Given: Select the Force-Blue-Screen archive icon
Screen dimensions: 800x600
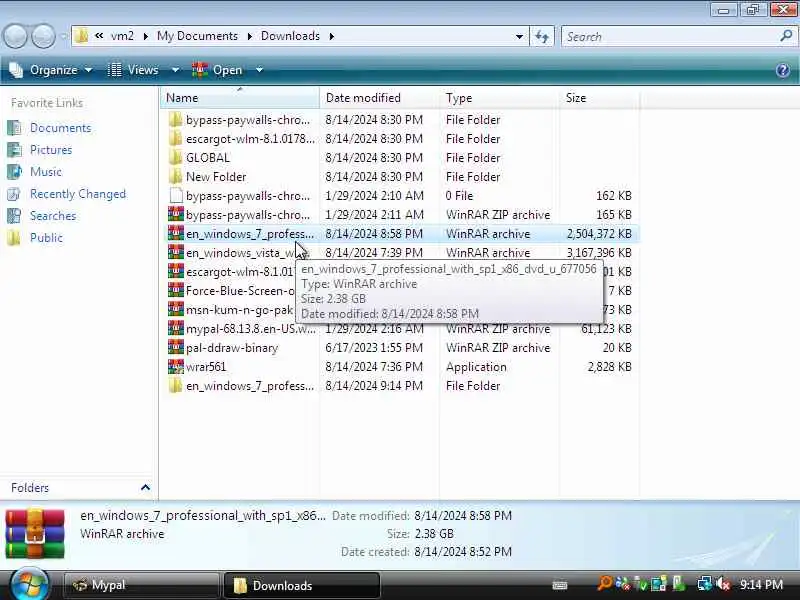Looking at the screenshot, I should click(176, 290).
